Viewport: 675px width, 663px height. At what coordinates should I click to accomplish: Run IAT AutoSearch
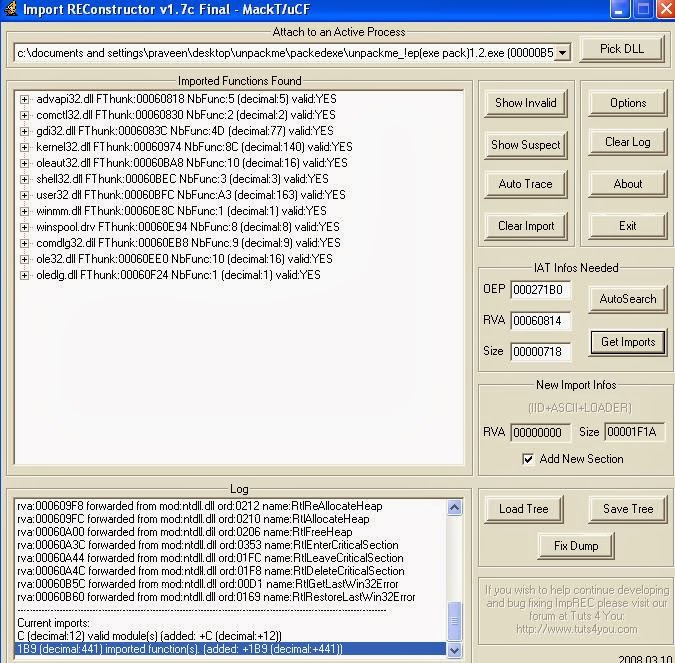(628, 299)
